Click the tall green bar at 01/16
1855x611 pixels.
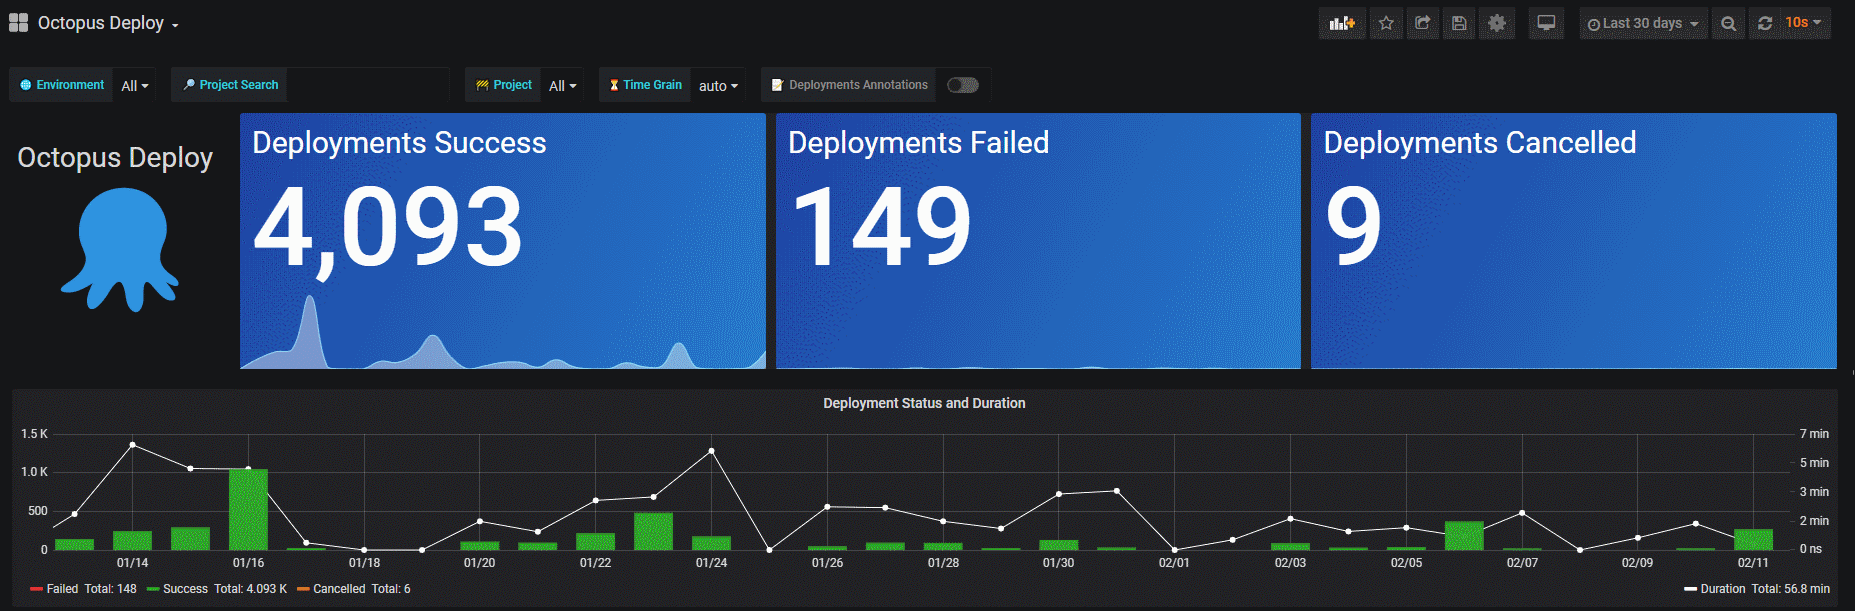tap(248, 510)
